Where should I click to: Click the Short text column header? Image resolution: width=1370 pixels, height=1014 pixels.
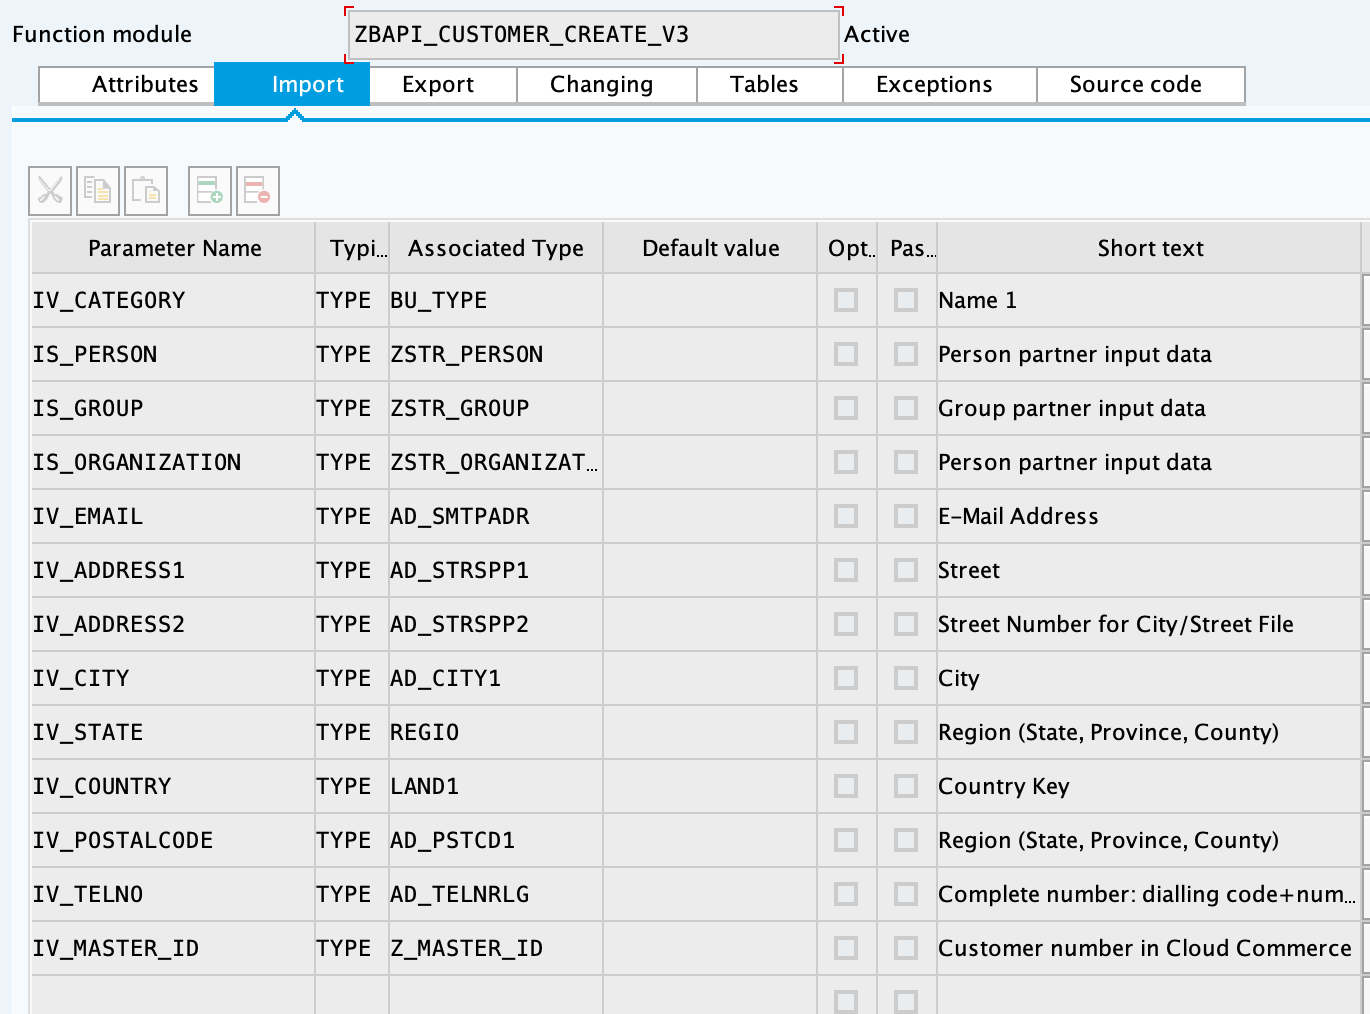coord(1150,248)
